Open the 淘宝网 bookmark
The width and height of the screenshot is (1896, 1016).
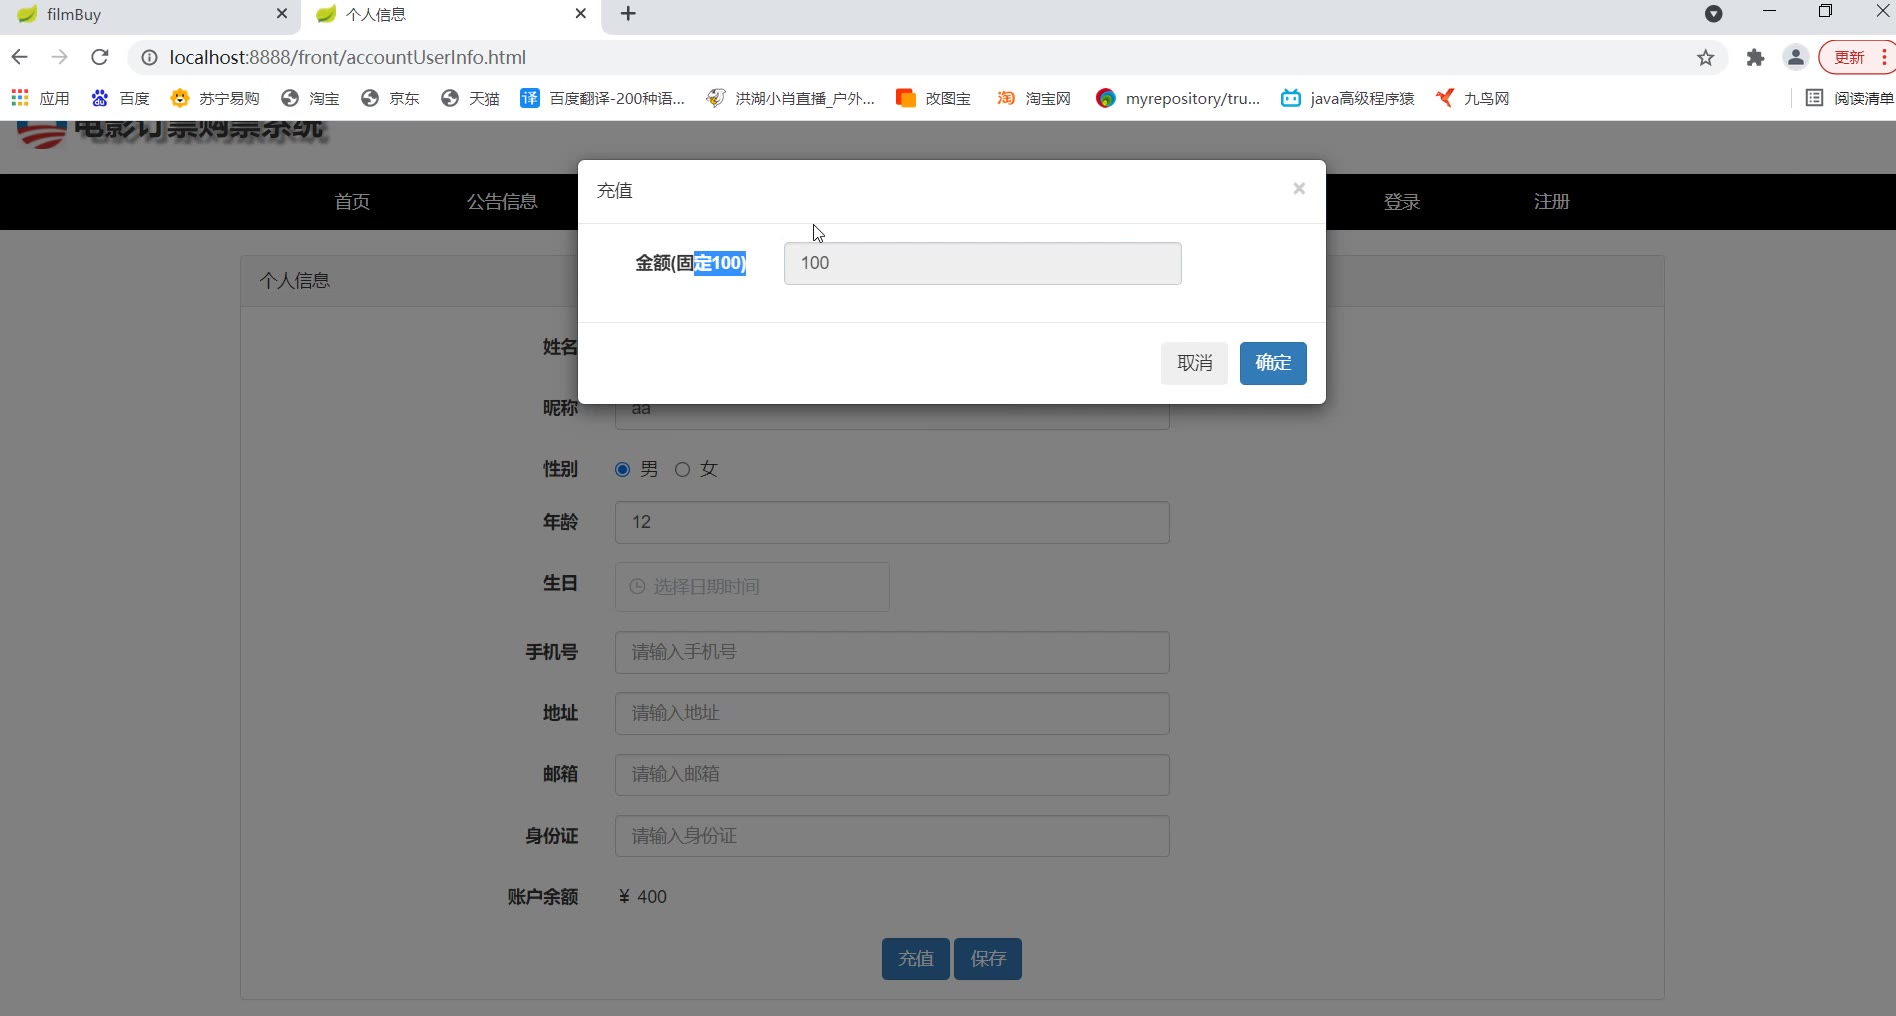click(1034, 98)
